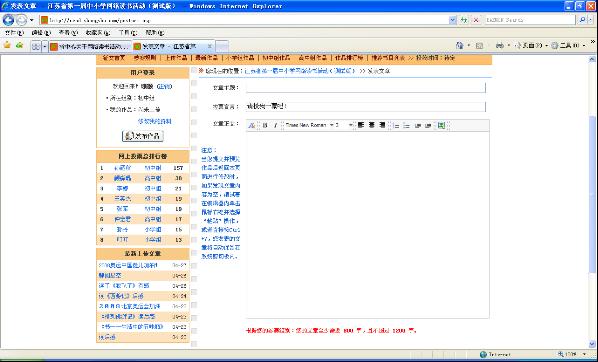This screenshot has width=598, height=362.
Task: Toggle Bold in editor toolbar
Action: (265, 125)
